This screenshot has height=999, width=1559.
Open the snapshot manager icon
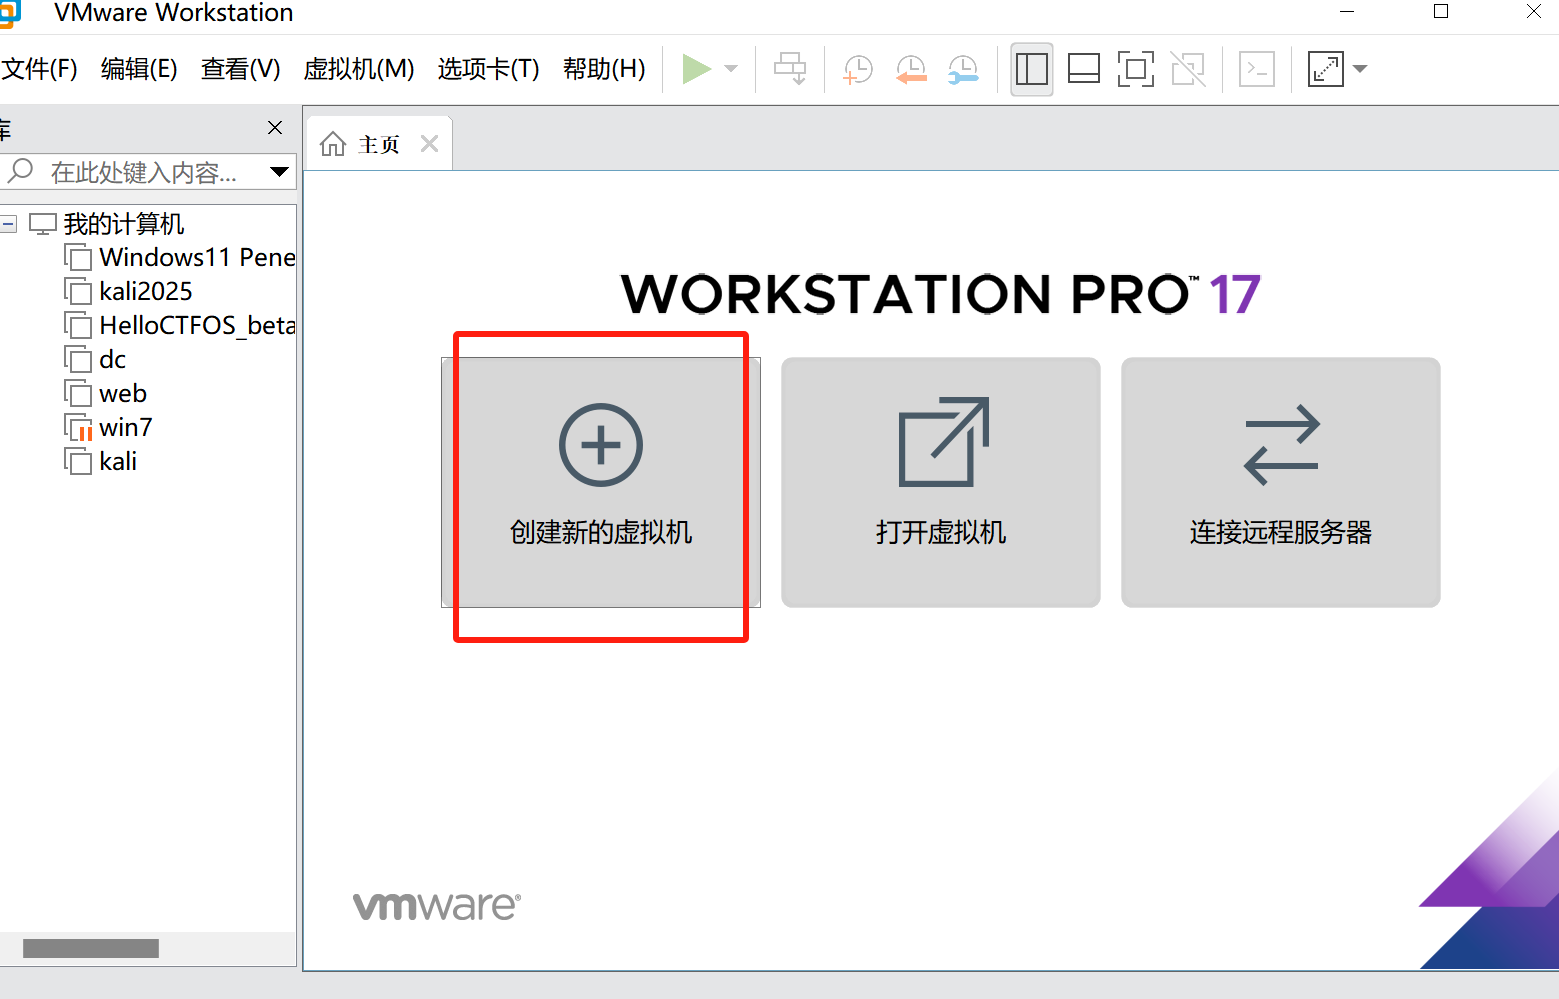(x=962, y=69)
